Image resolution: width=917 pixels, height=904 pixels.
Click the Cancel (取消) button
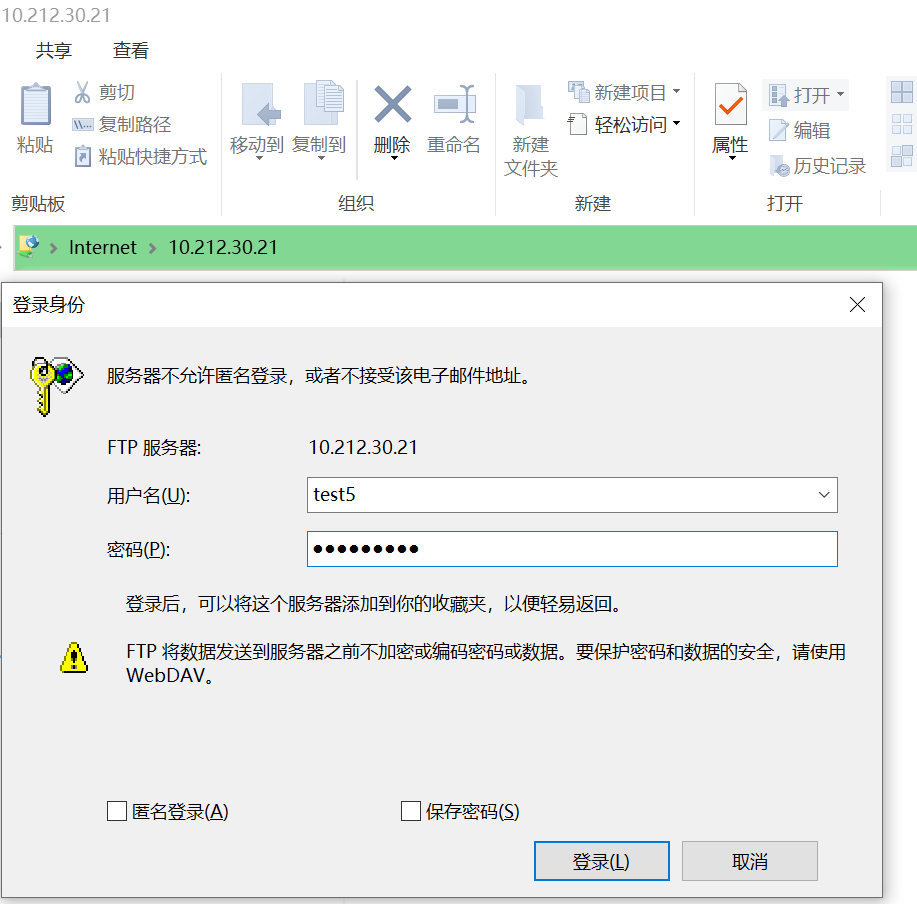click(x=750, y=861)
